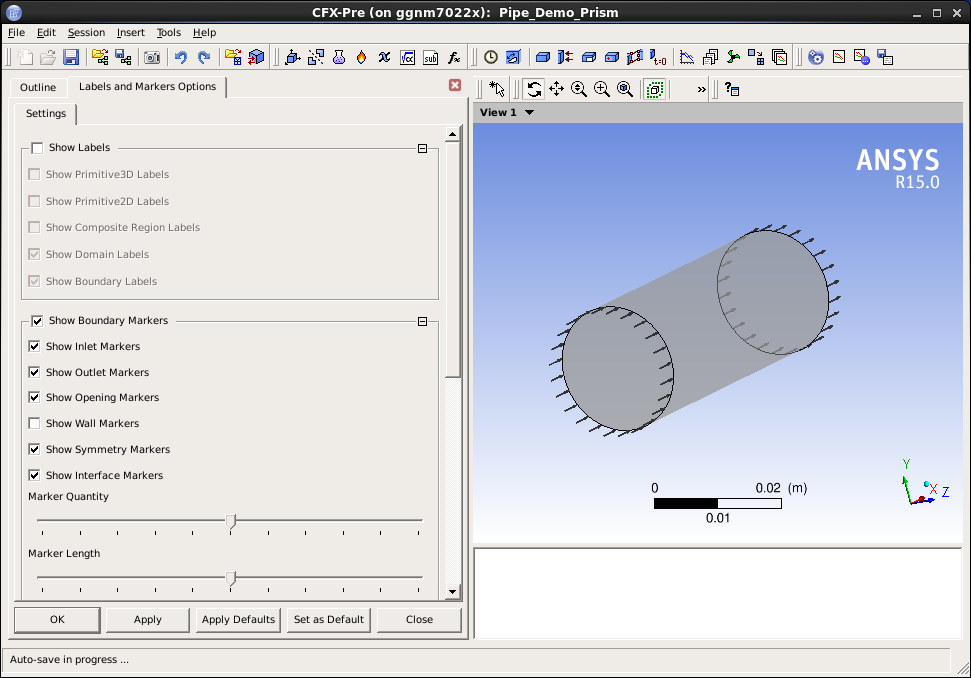Click the User Routine sub icon
Screen dimensions: 971x678
coord(430,58)
